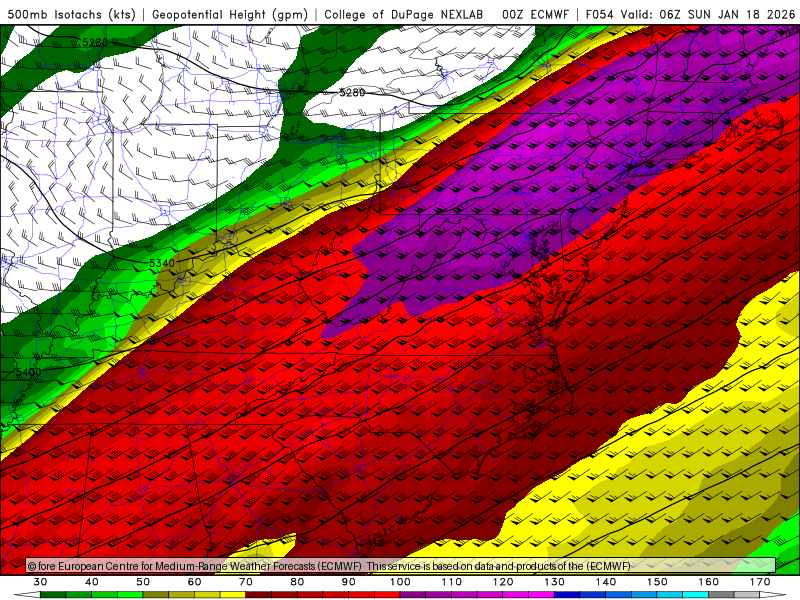Pick the bright yellow swatch left of 70
800x600 pixels.
point(233,595)
